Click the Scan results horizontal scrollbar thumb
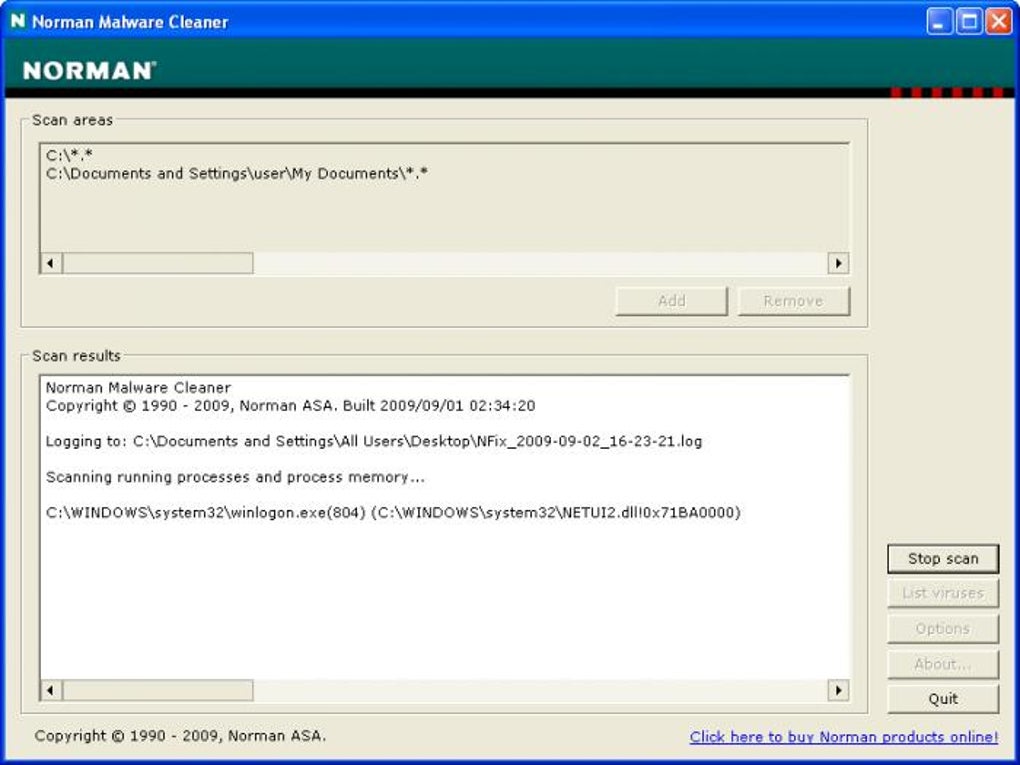Viewport: 1020px width, 765px height. coord(157,690)
